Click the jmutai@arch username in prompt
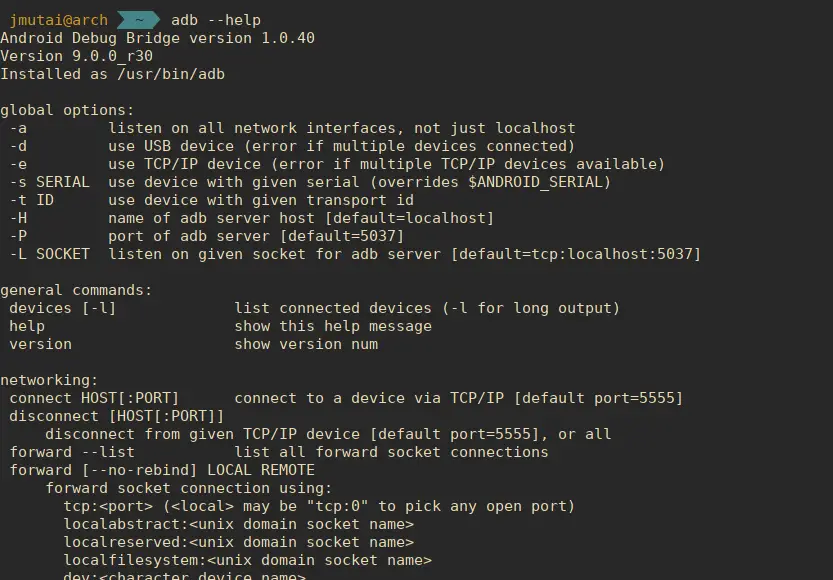833x580 pixels. pos(58,20)
